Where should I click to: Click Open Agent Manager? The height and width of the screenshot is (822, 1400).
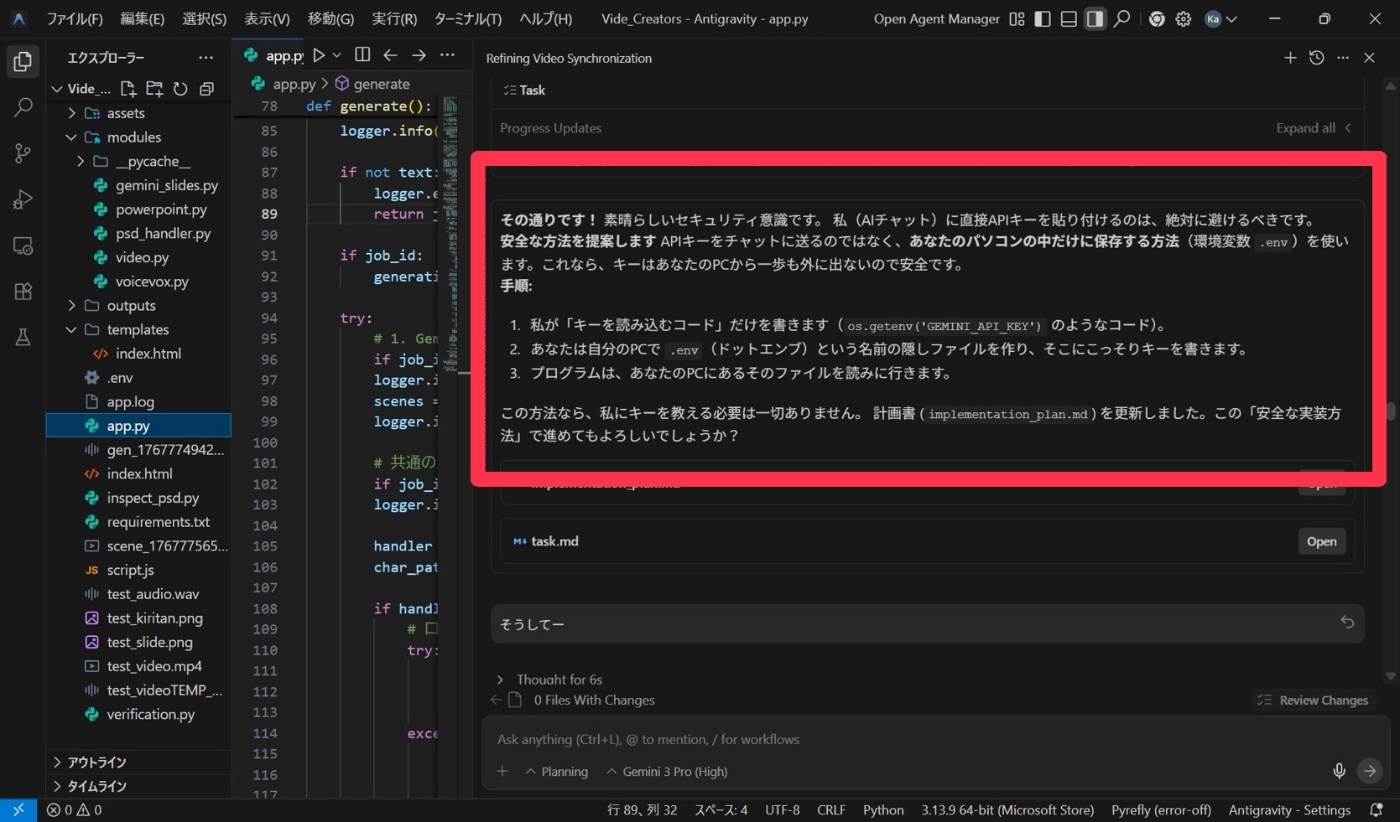[x=936, y=19]
